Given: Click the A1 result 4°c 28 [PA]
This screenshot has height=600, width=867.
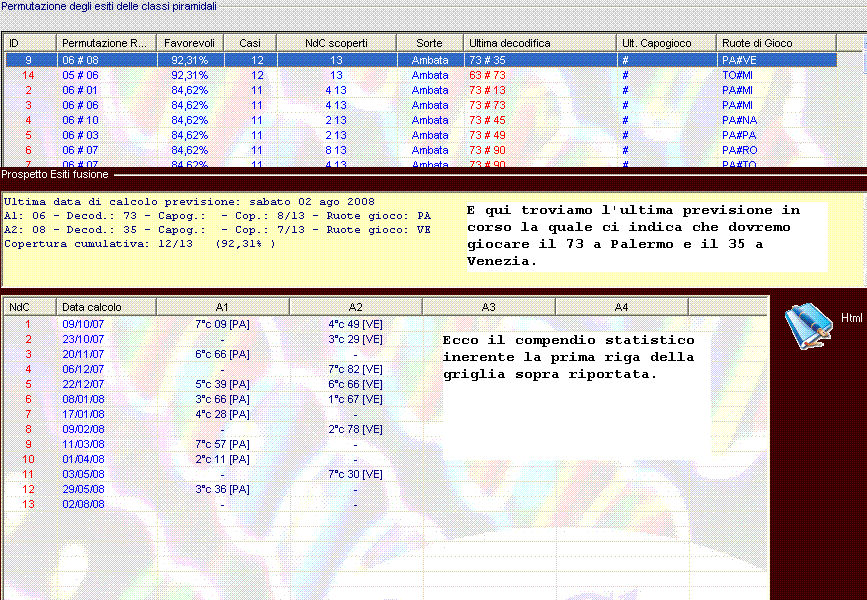Looking at the screenshot, I should coord(222,414).
